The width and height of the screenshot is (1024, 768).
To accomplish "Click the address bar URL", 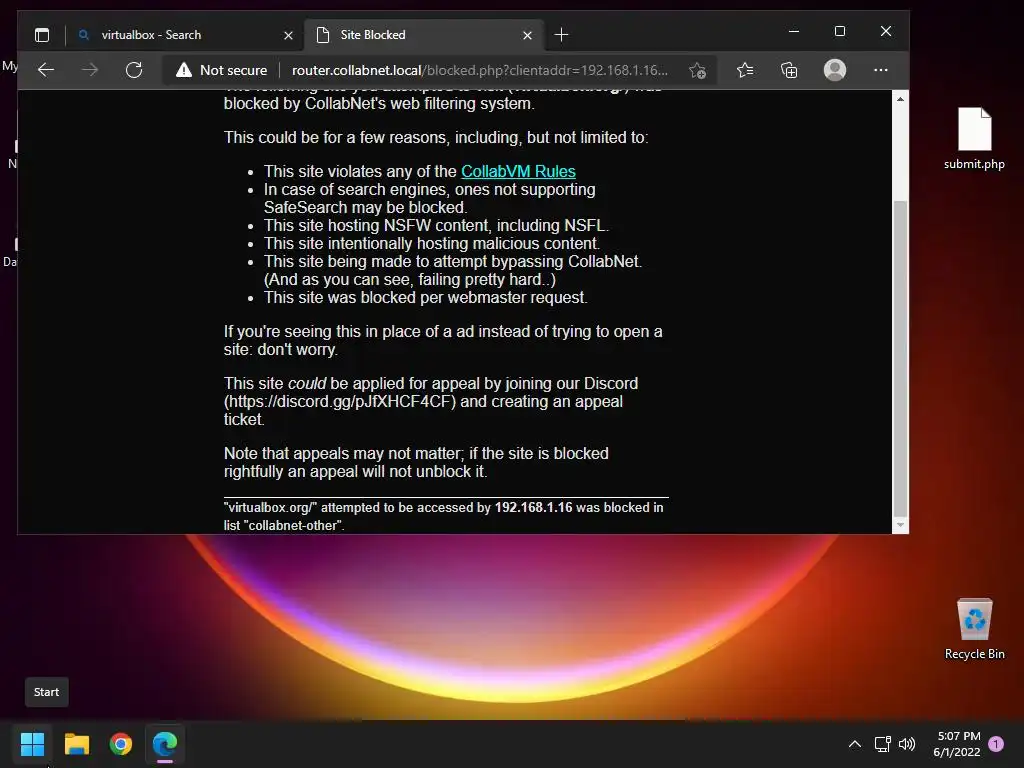I will coord(480,70).
